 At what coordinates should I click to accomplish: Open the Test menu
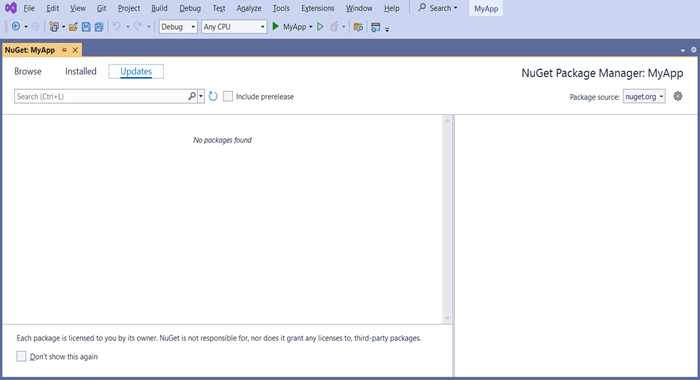(219, 8)
